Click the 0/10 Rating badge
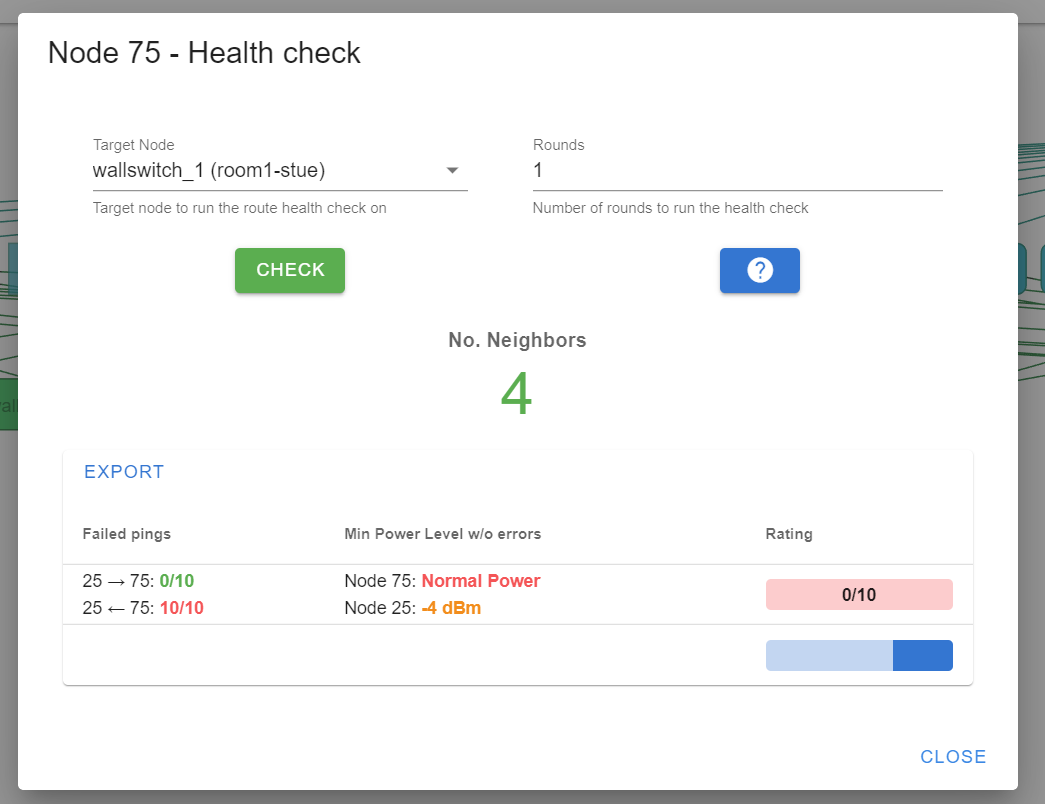The width and height of the screenshot is (1045, 804). click(x=858, y=594)
